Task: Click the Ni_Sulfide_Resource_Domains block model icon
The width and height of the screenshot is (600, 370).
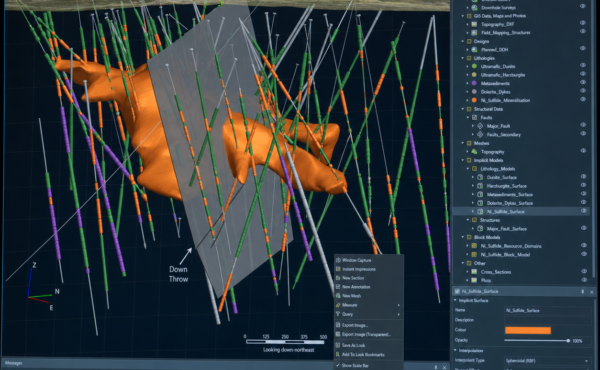Action: [x=474, y=246]
